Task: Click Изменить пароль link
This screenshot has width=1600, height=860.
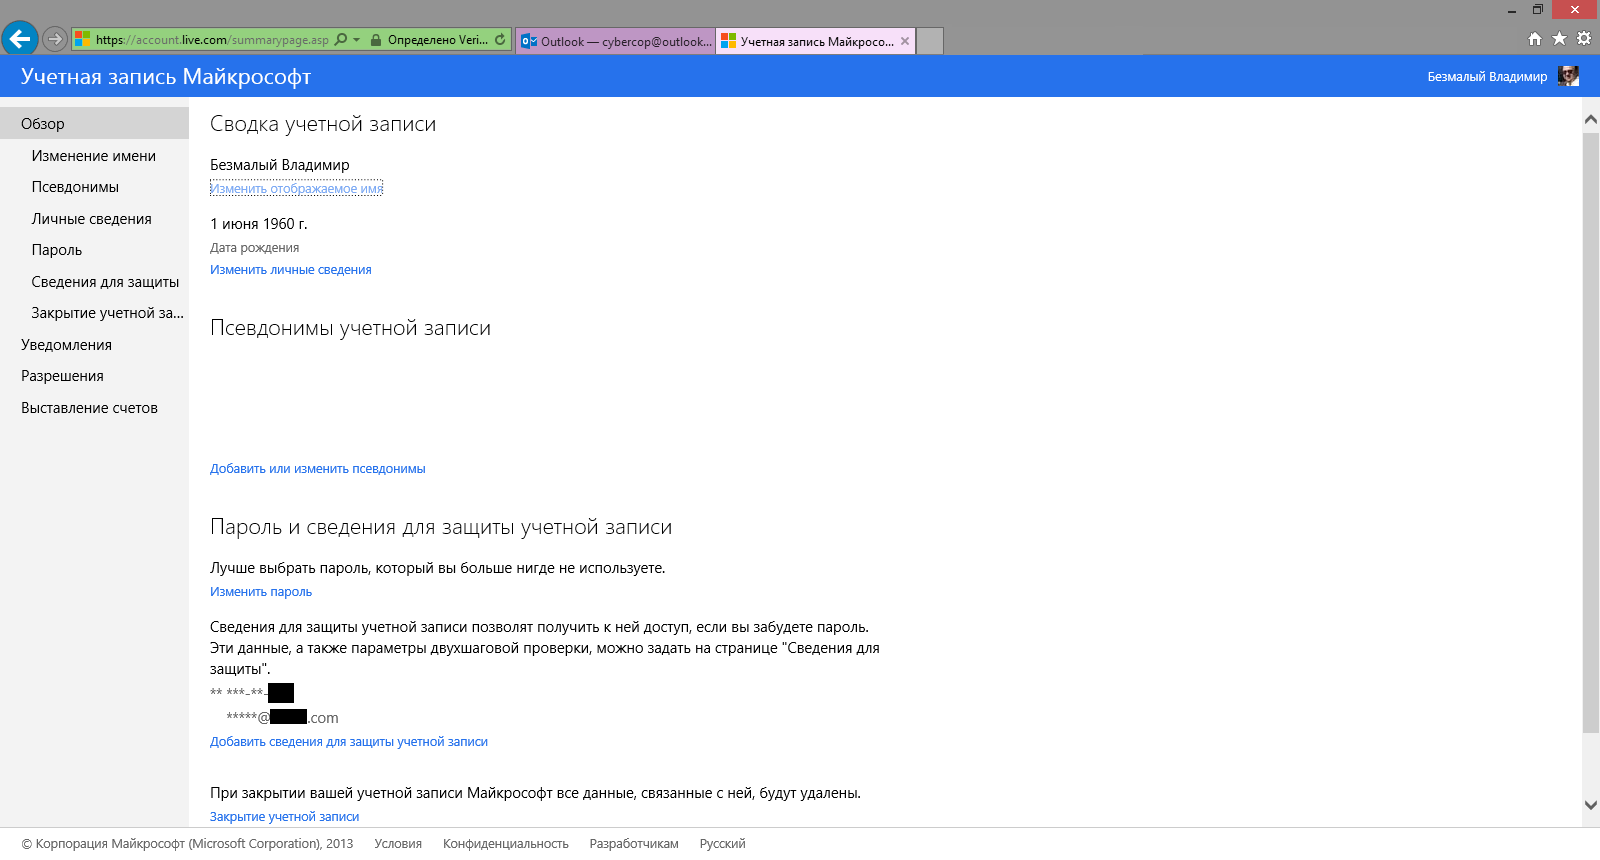Action: click(x=261, y=592)
